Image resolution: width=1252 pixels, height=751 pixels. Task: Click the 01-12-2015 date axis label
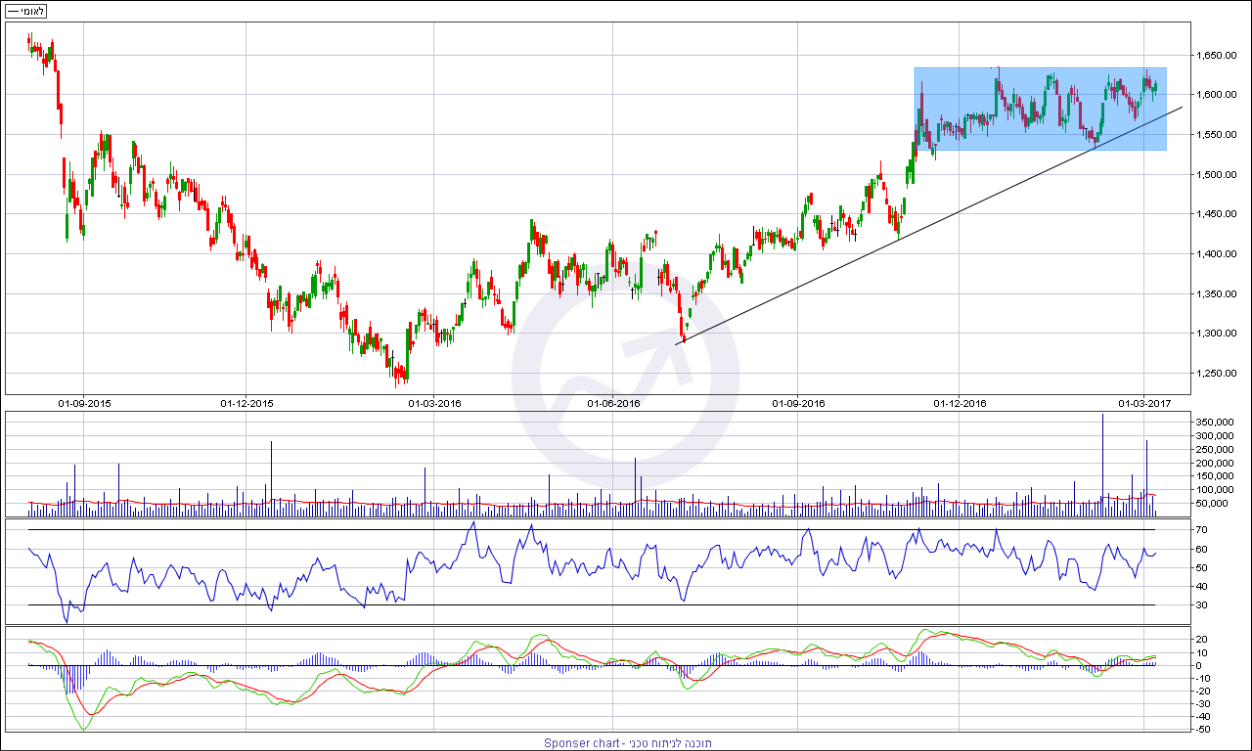[x=247, y=403]
